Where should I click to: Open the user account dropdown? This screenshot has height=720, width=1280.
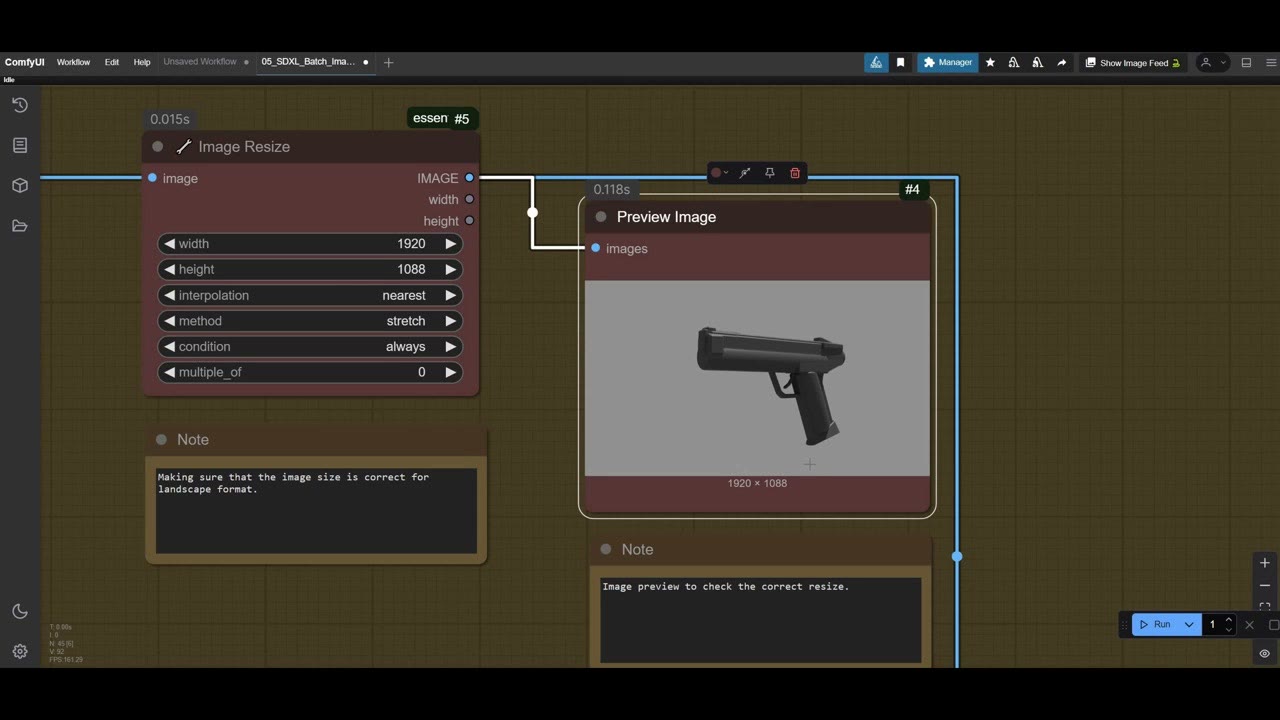(x=1213, y=62)
